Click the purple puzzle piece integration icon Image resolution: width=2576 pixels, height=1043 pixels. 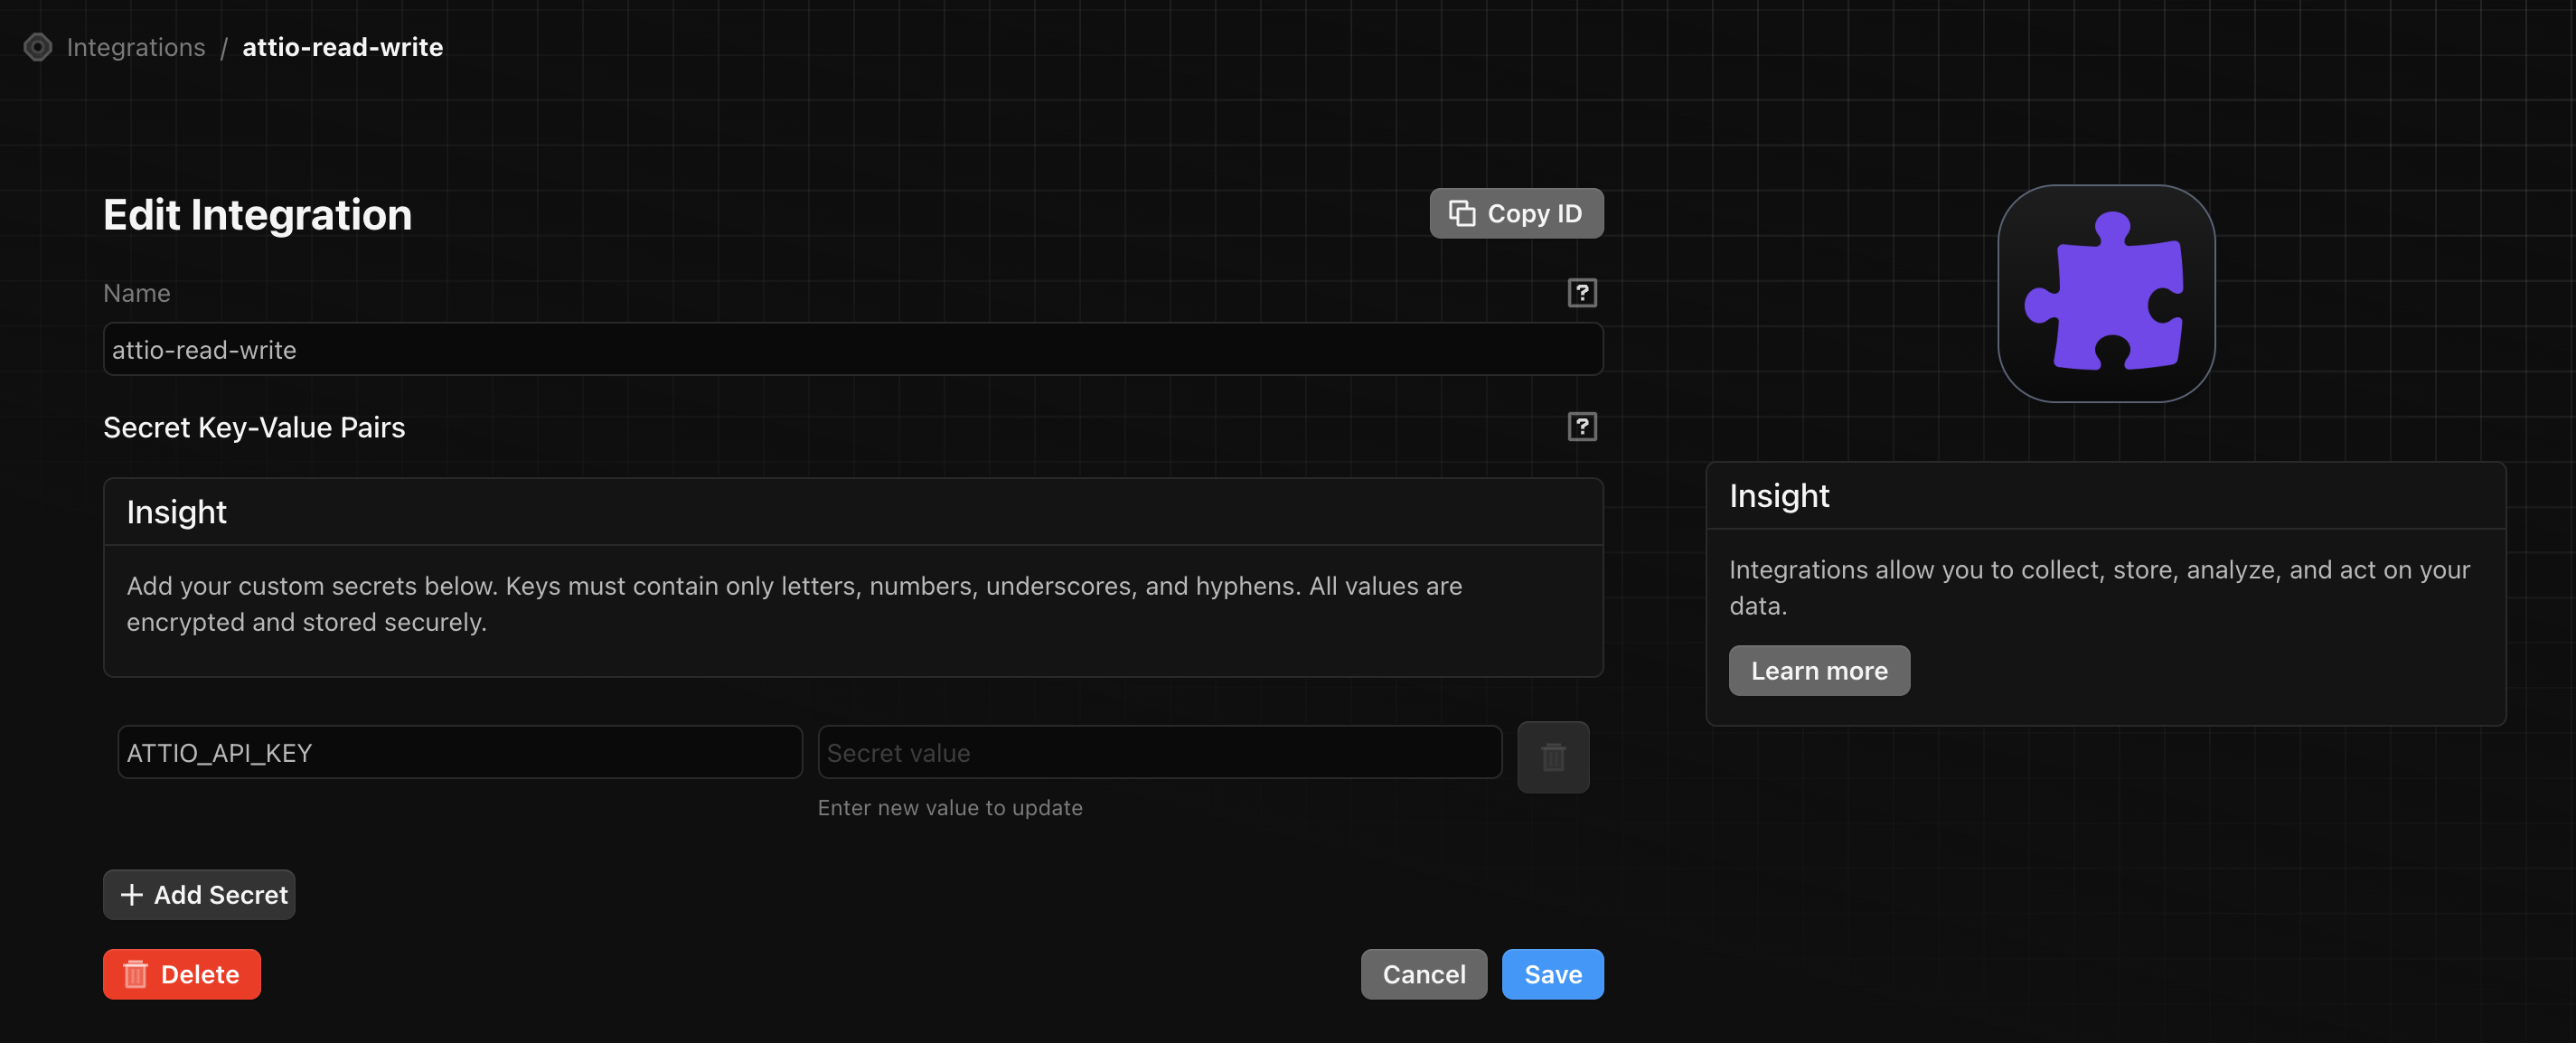point(2106,293)
